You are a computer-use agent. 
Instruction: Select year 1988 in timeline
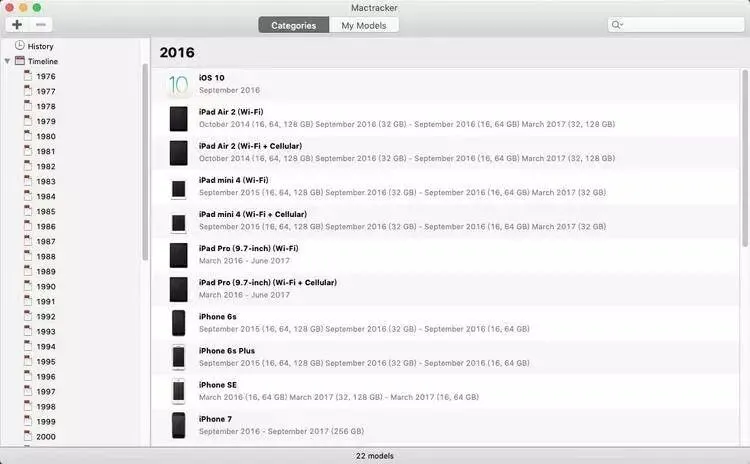coord(46,256)
